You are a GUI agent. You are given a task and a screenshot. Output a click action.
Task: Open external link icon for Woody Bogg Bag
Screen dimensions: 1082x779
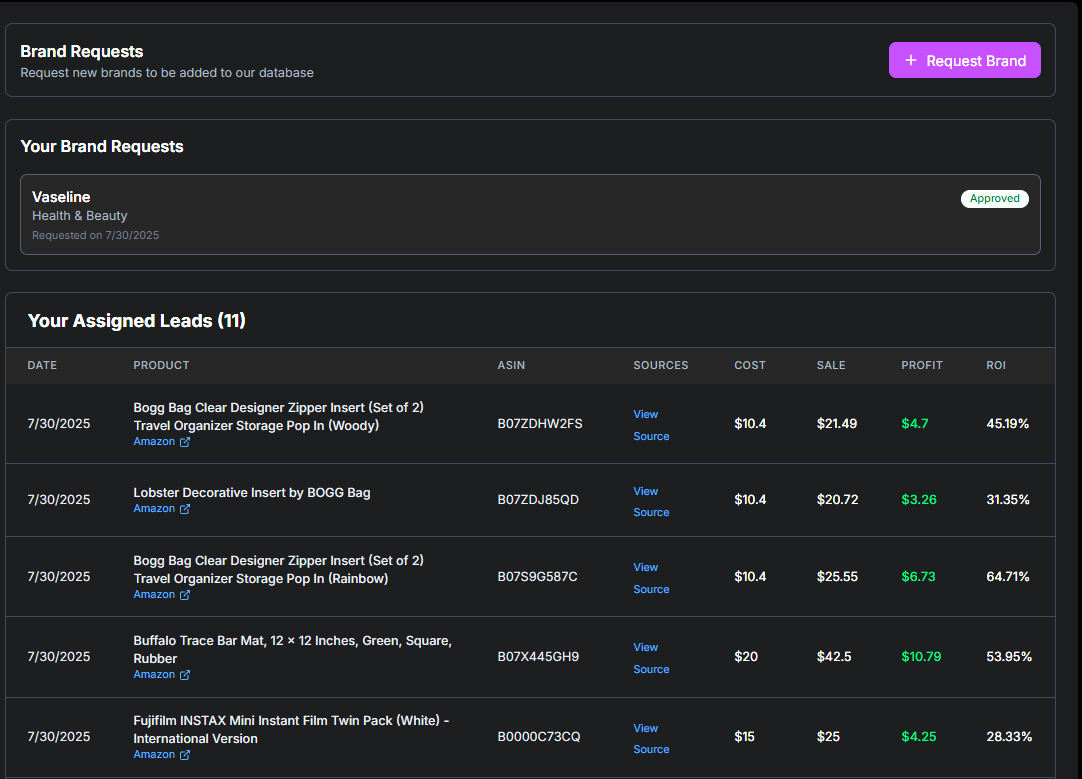tap(185, 442)
